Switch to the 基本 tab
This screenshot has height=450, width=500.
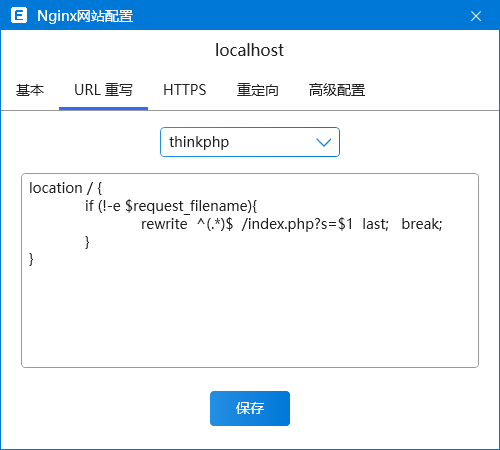(30, 90)
